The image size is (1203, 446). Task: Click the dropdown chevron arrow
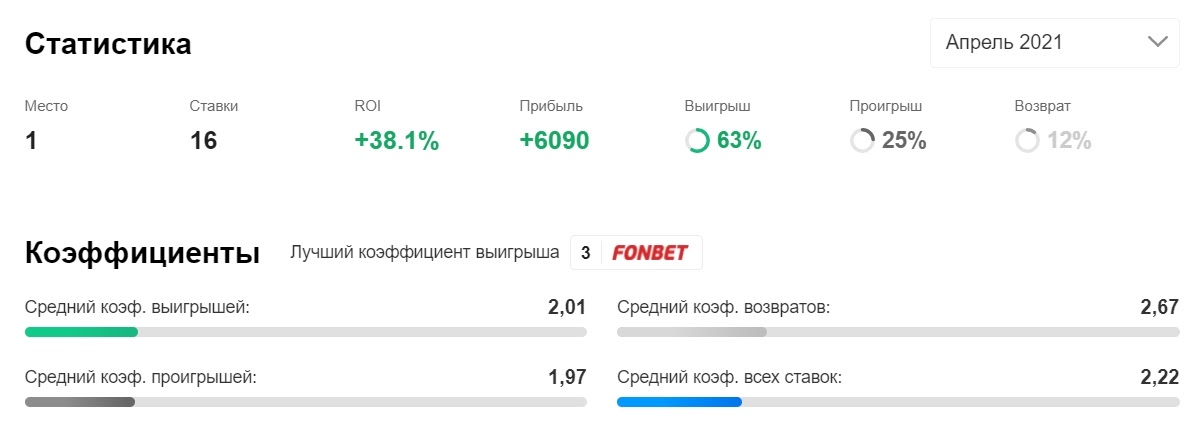[x=1158, y=42]
